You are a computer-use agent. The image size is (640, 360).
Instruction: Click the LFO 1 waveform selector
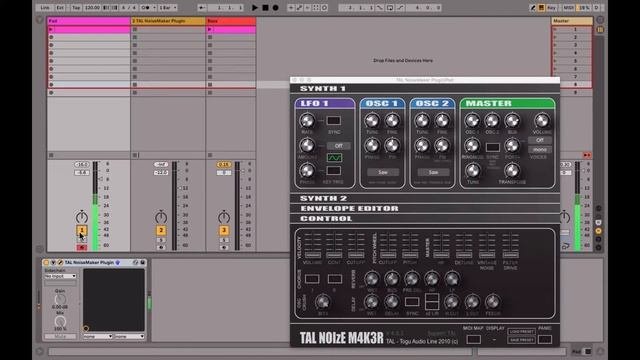tap(334, 157)
